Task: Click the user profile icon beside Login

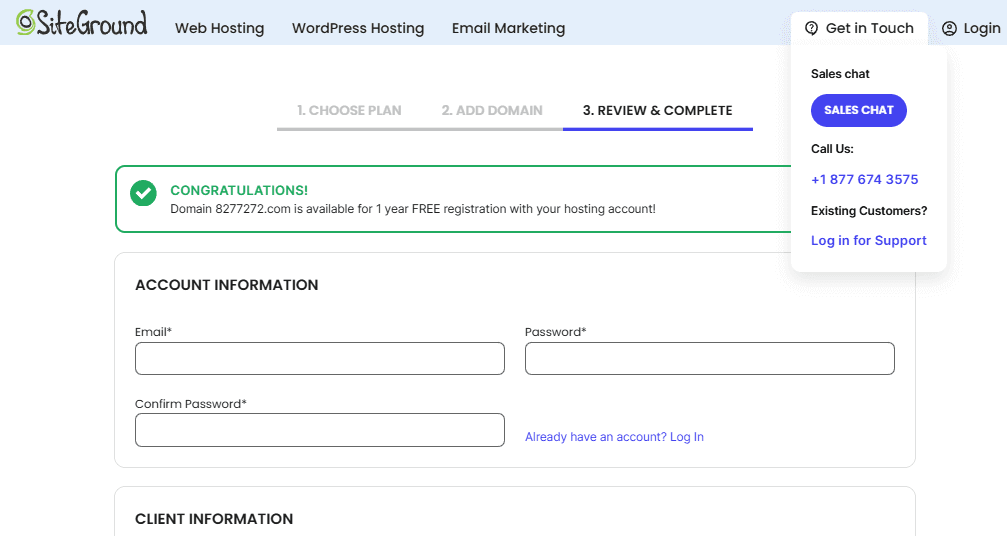Action: pyautogui.click(x=949, y=29)
